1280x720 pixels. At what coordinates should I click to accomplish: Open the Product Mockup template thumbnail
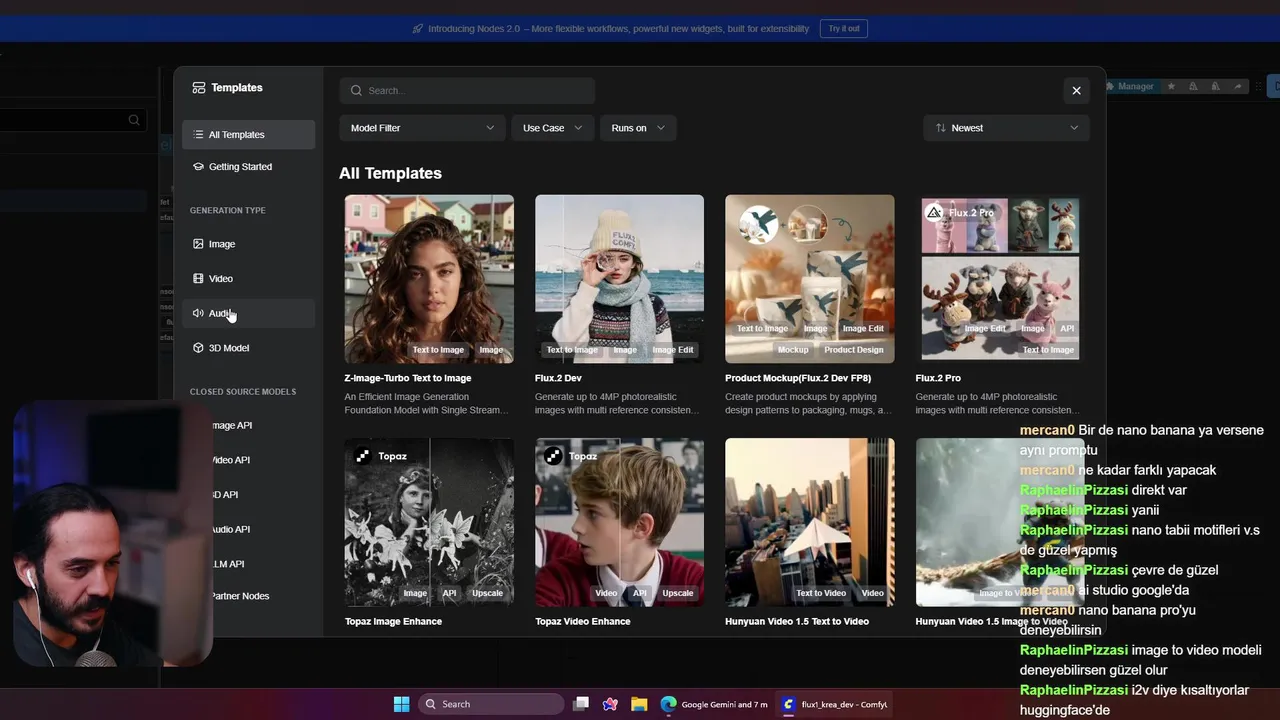coord(810,279)
